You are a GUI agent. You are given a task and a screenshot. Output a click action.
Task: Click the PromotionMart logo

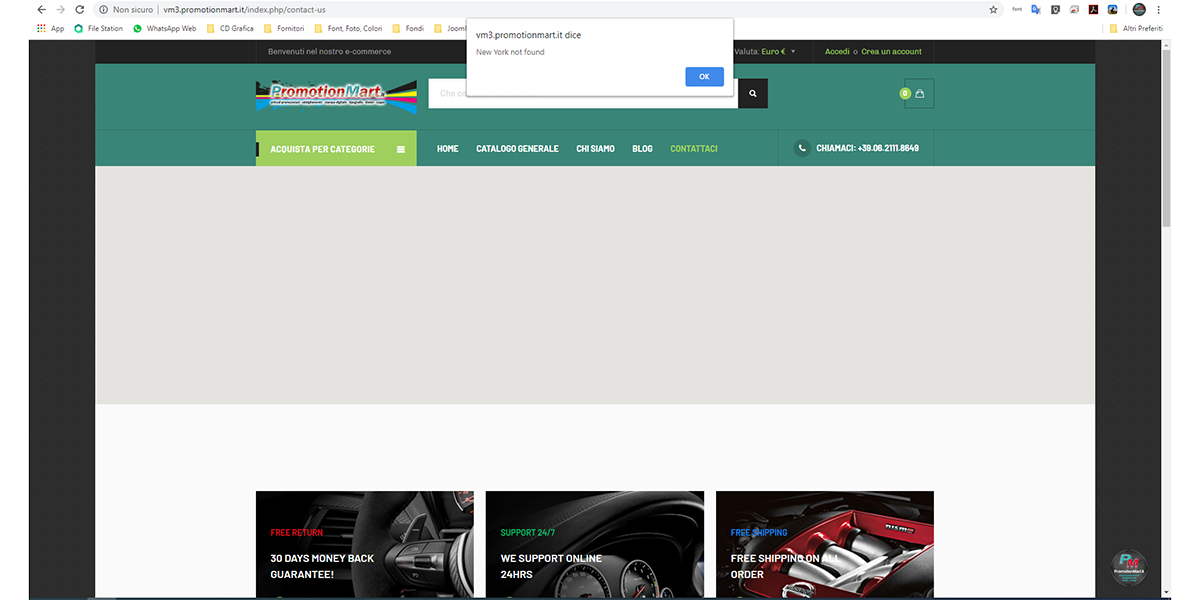click(x=336, y=97)
